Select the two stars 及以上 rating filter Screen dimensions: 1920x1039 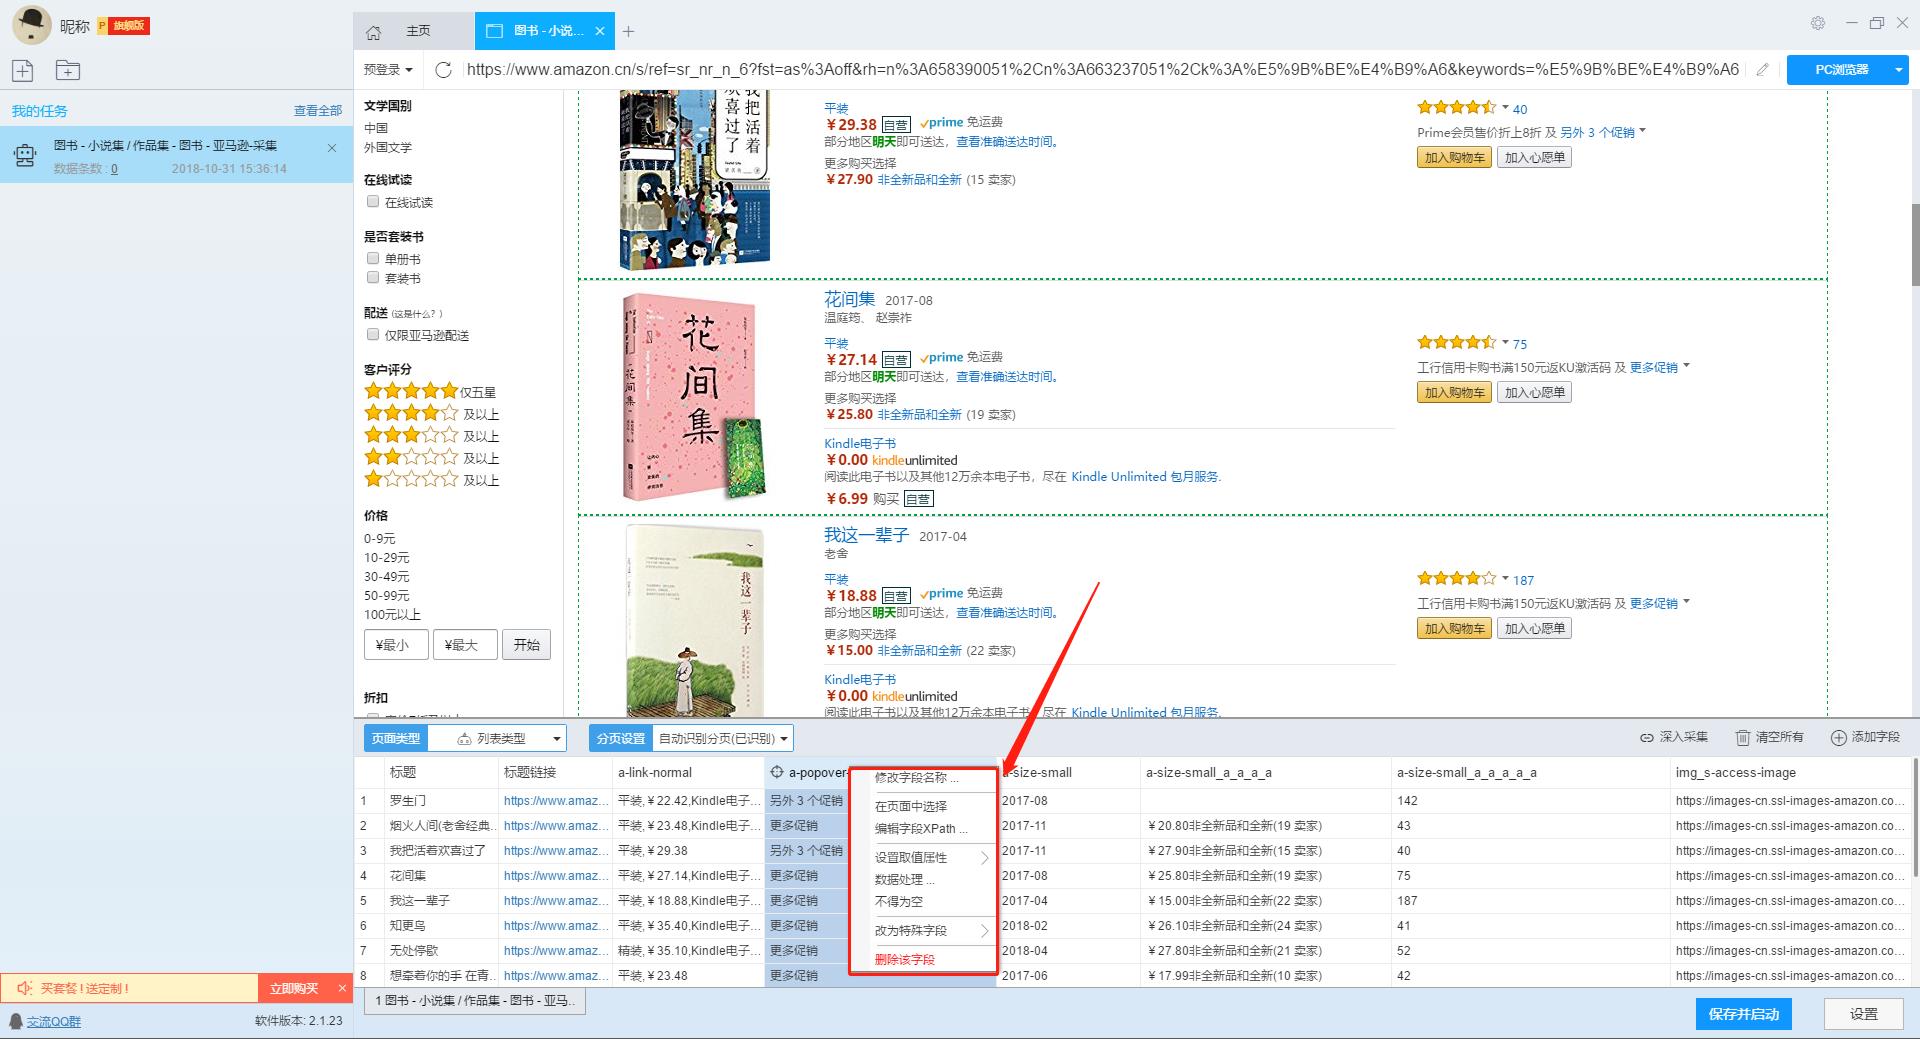pos(411,457)
